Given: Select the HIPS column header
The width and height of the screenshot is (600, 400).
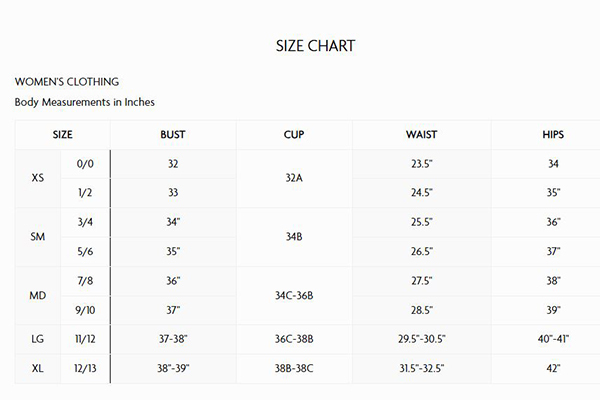Looking at the screenshot, I should 553,135.
